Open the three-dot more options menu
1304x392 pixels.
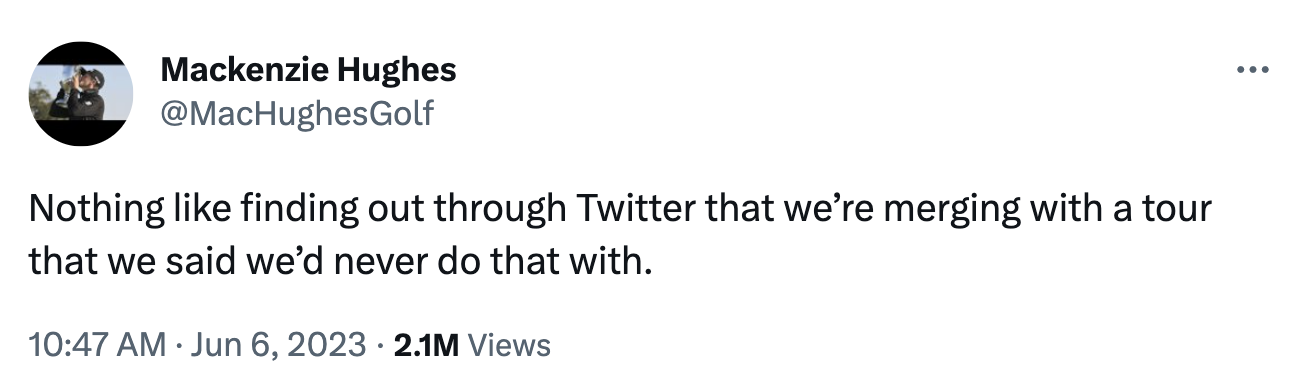(x=1252, y=70)
